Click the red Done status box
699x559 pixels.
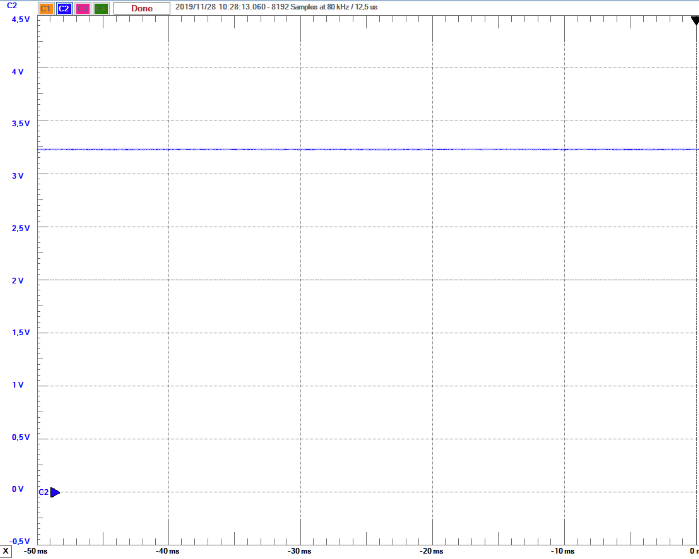coord(141,8)
